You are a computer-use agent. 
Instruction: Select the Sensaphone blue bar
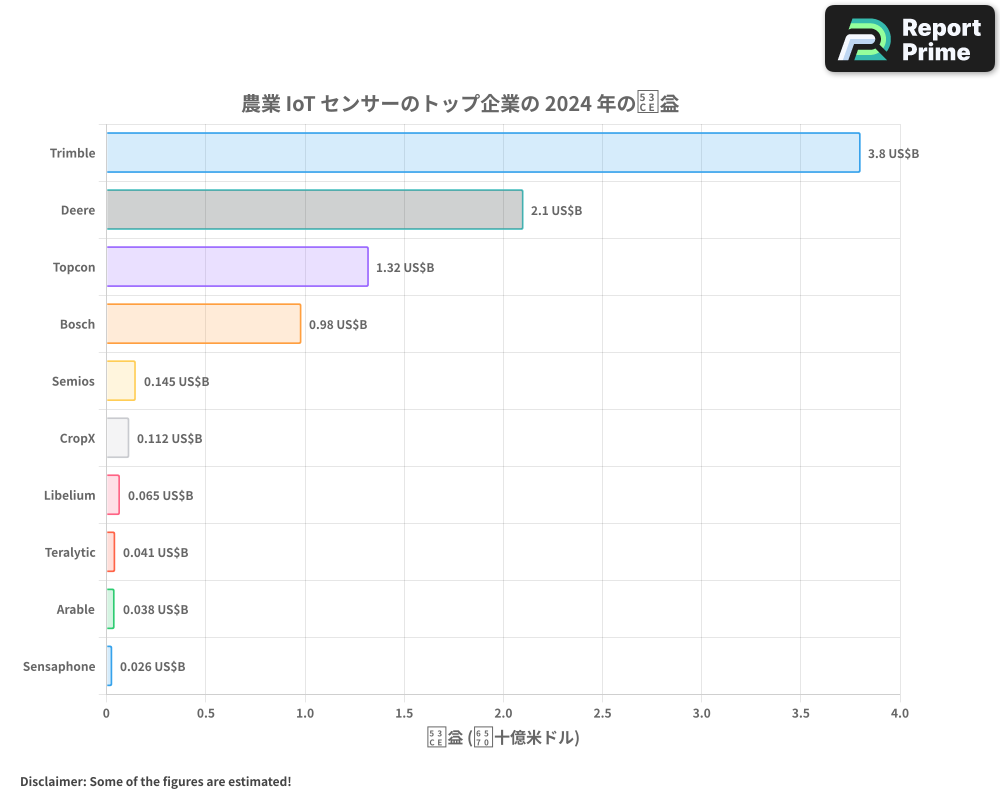point(108,666)
